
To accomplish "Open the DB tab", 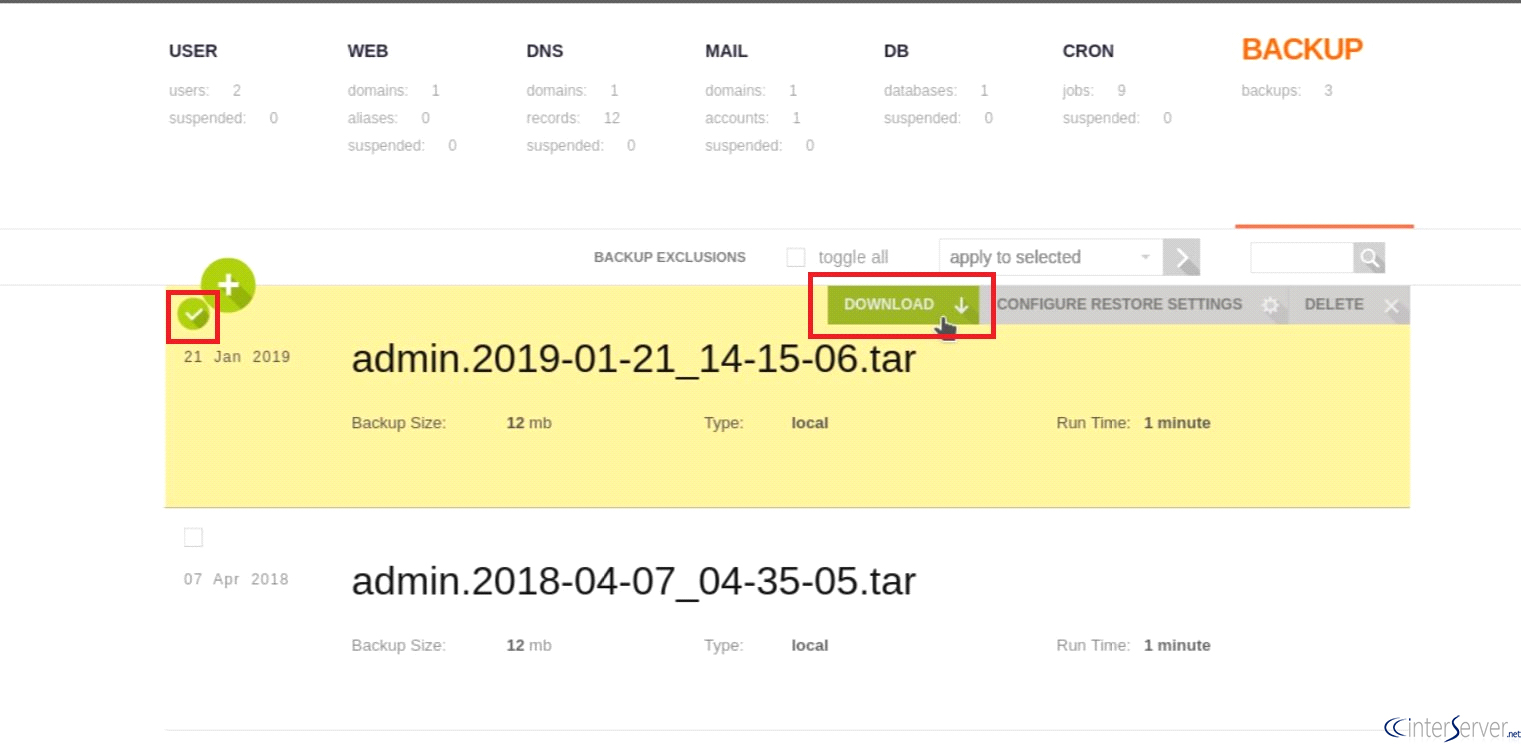I will point(896,51).
